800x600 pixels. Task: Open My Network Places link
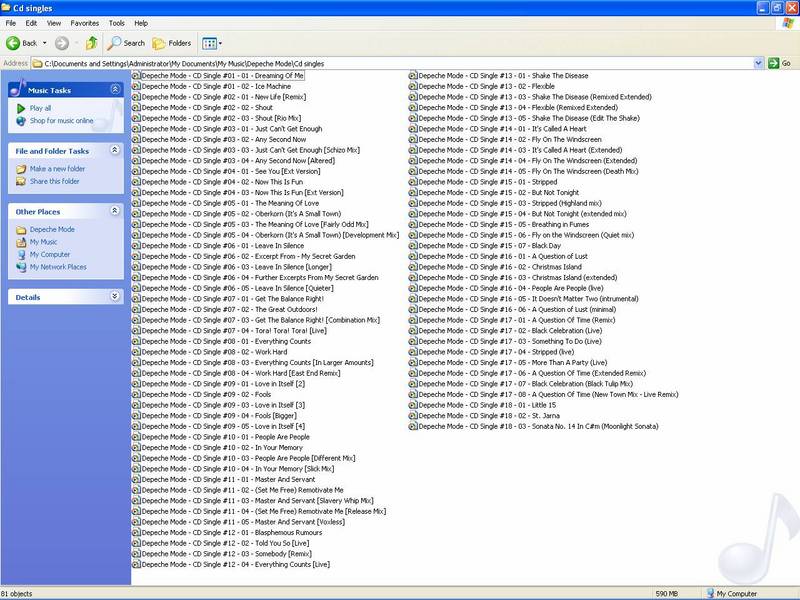tap(58, 267)
